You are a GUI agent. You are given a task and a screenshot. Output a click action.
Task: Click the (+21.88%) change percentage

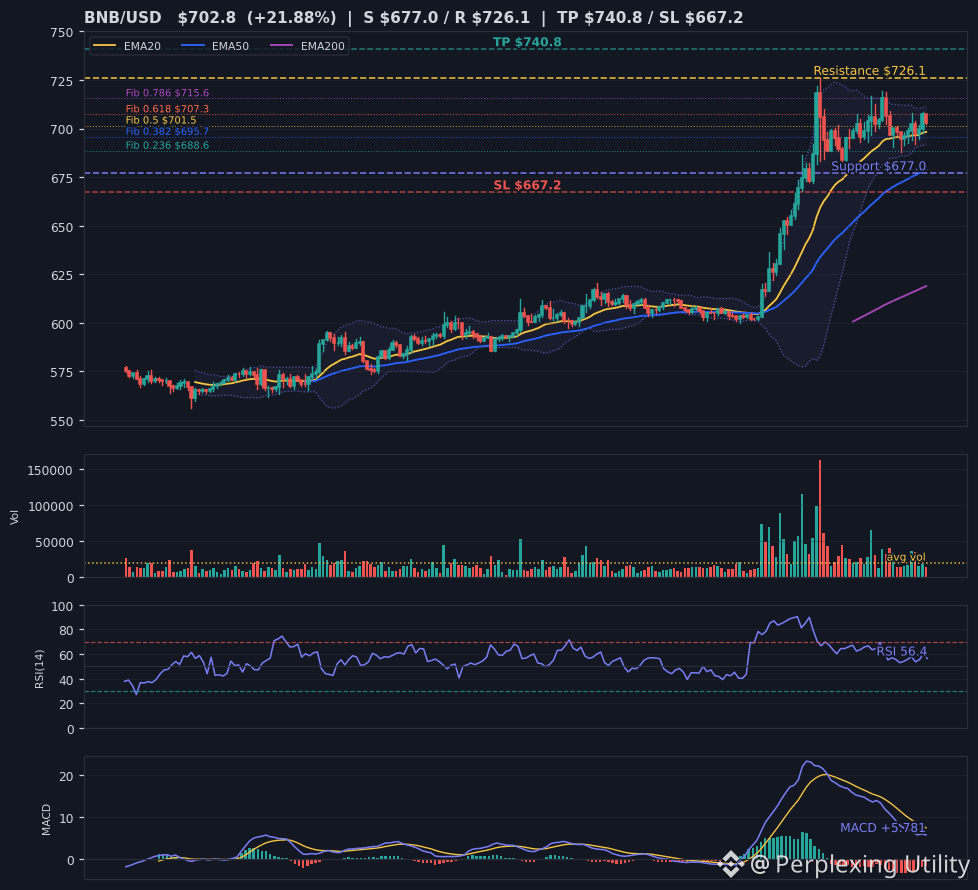[x=291, y=17]
